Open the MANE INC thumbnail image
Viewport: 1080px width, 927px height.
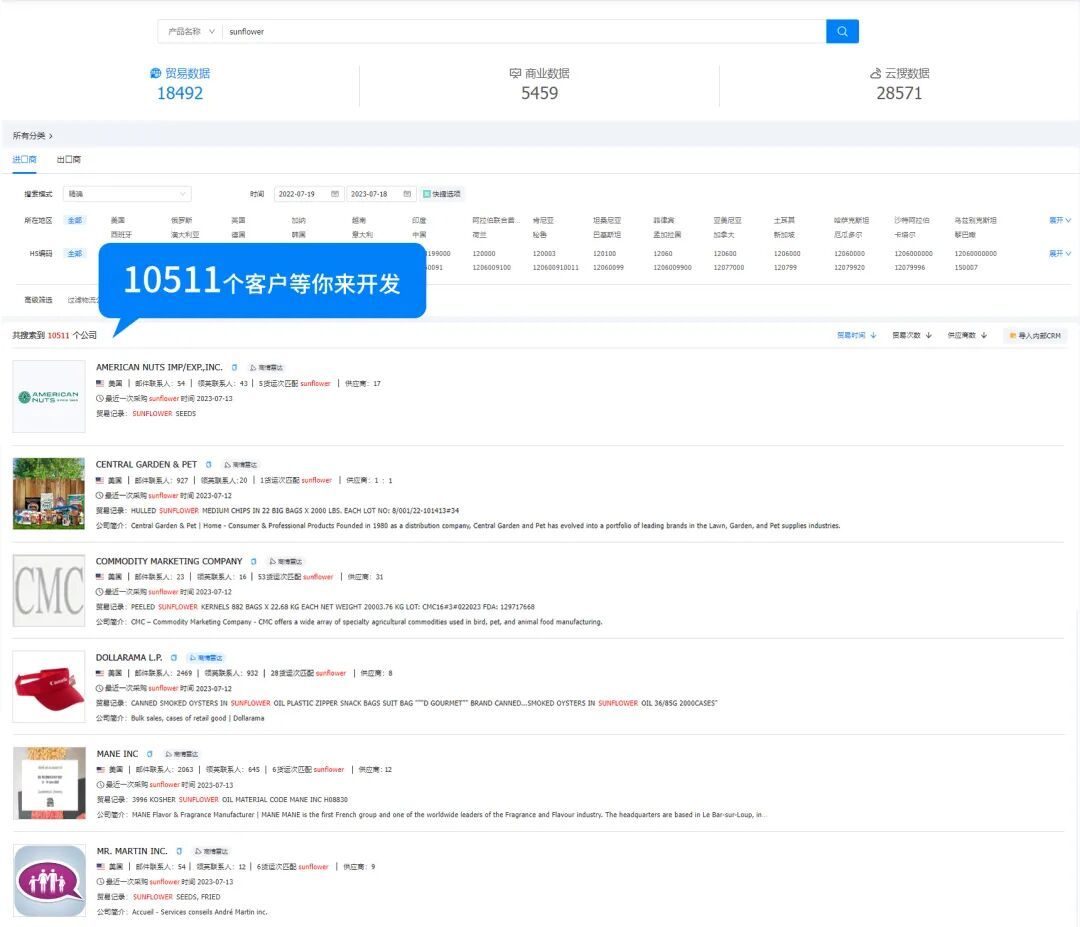point(49,783)
